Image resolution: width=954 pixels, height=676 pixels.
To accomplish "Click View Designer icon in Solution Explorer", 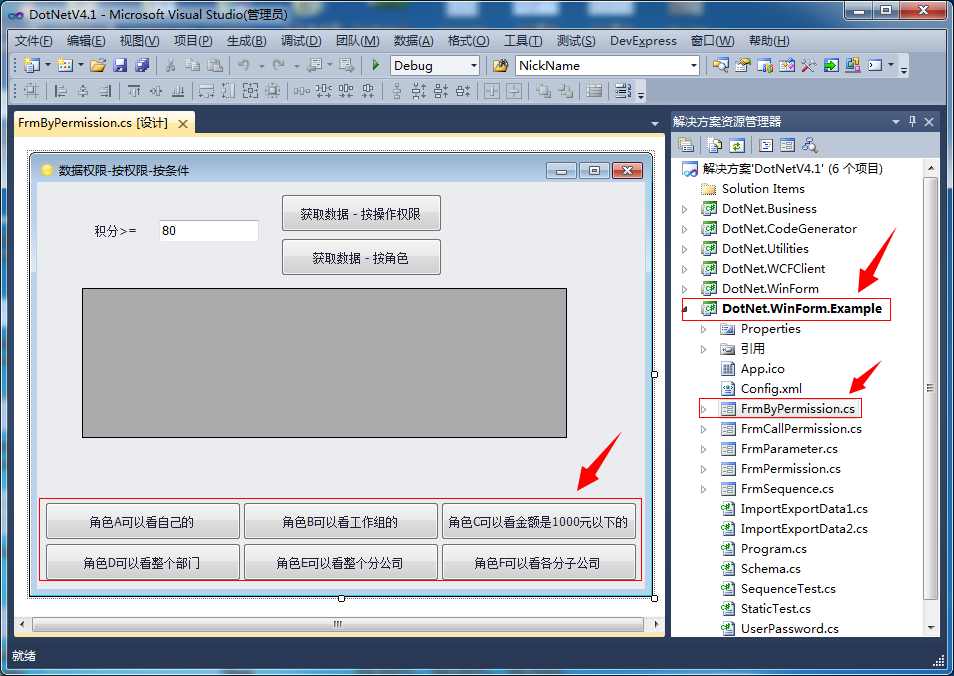I will point(787,145).
